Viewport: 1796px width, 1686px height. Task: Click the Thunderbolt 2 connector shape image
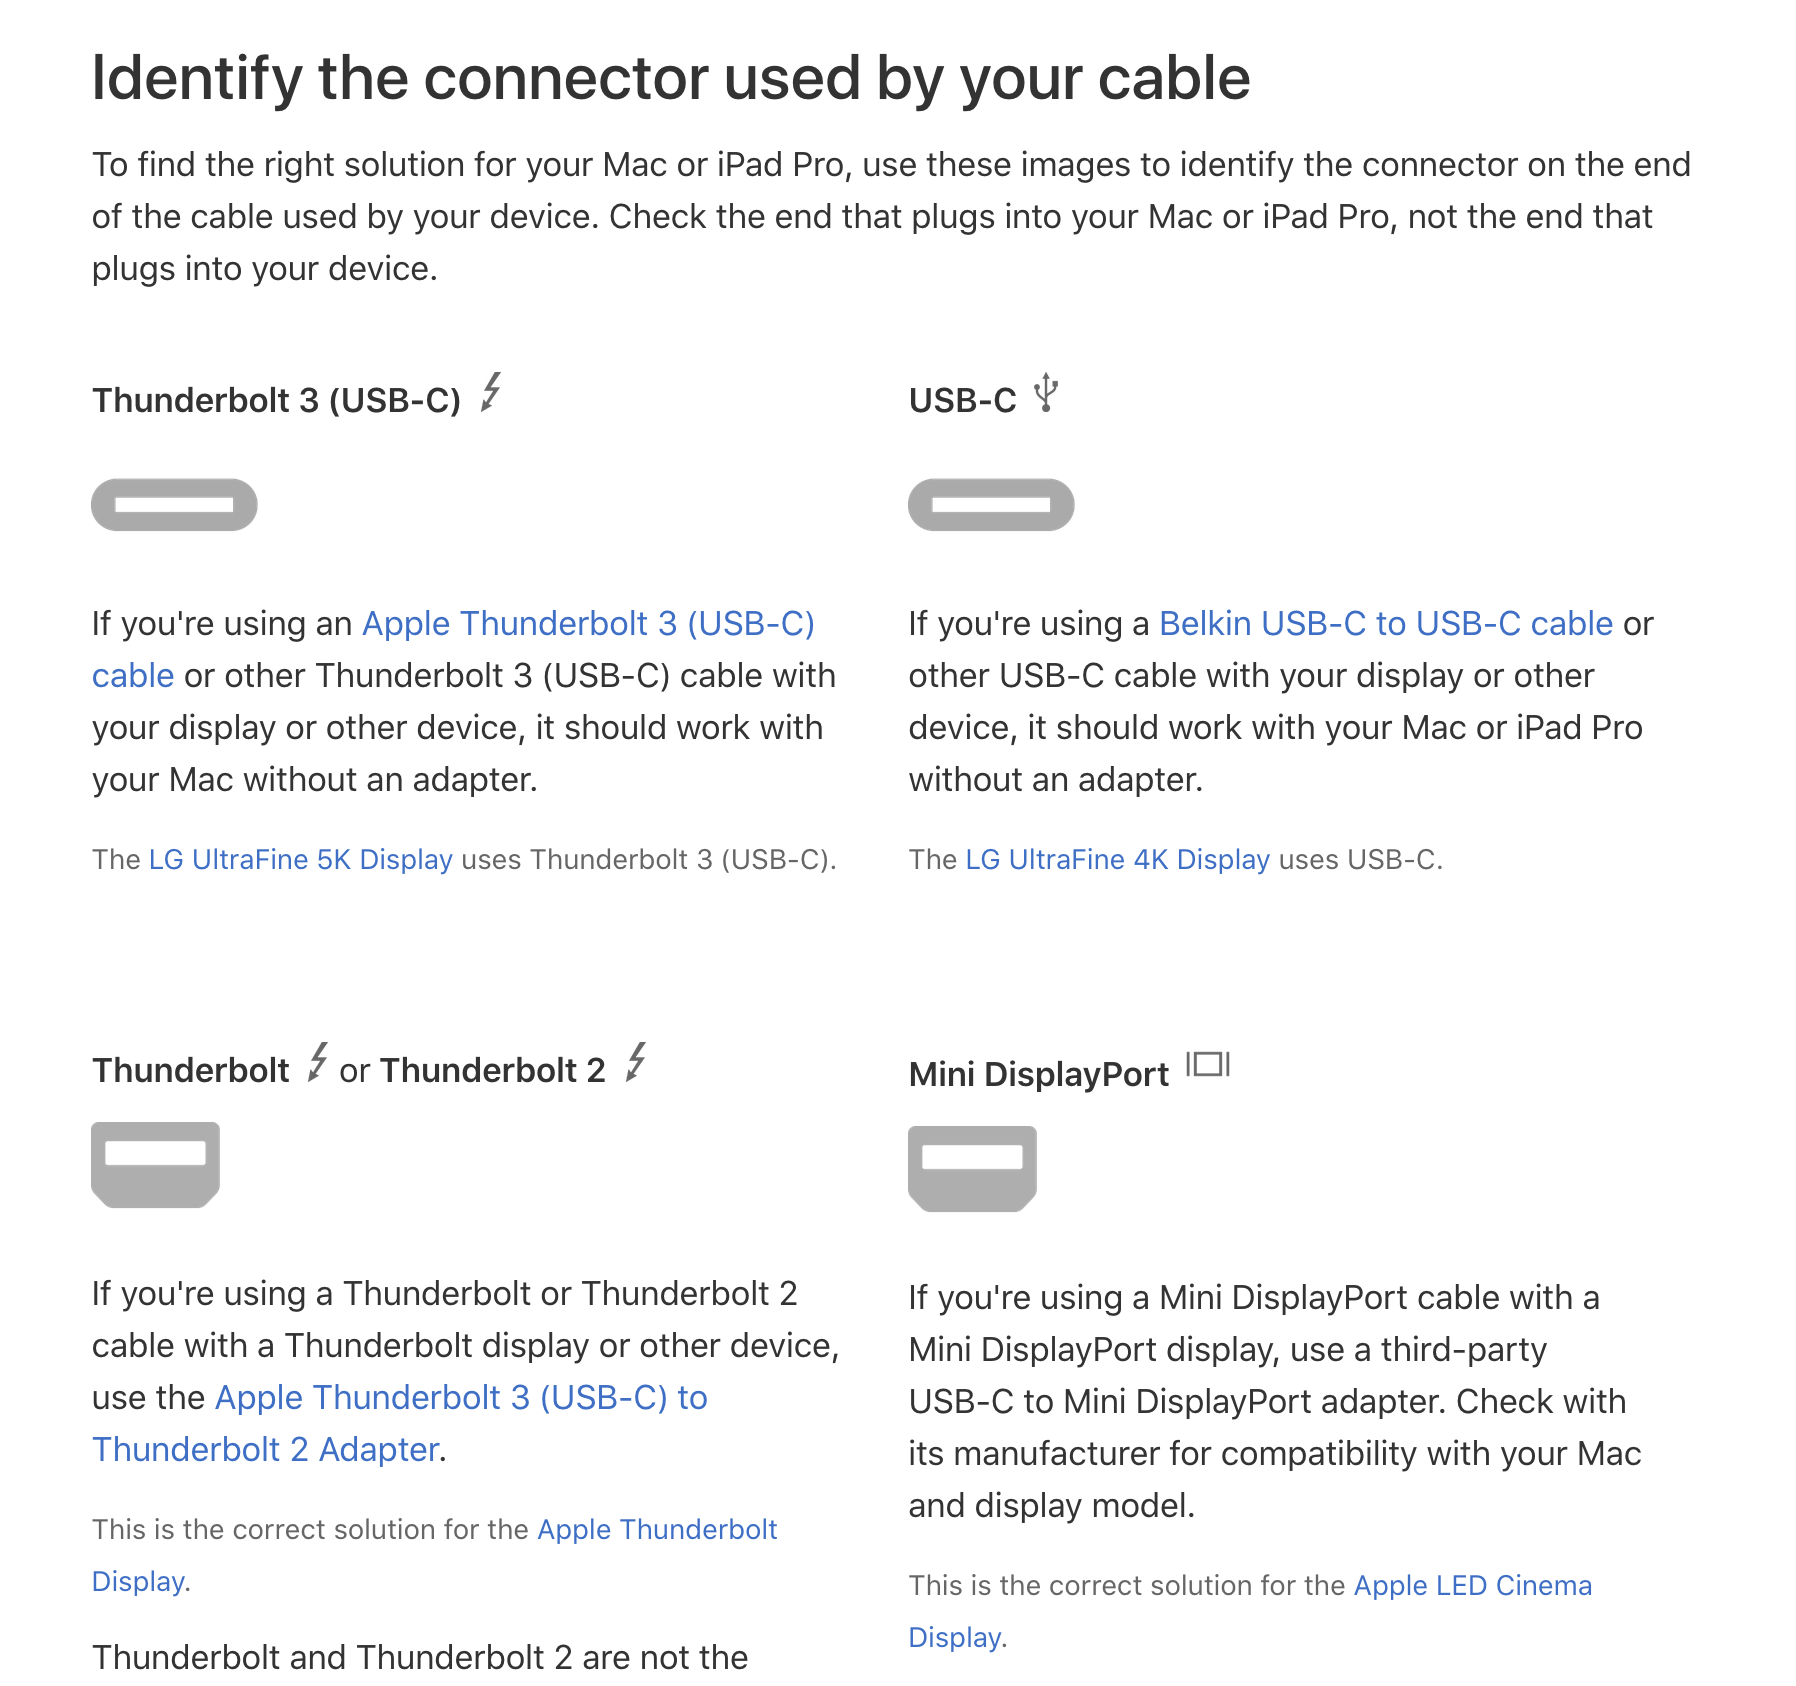[x=155, y=1164]
